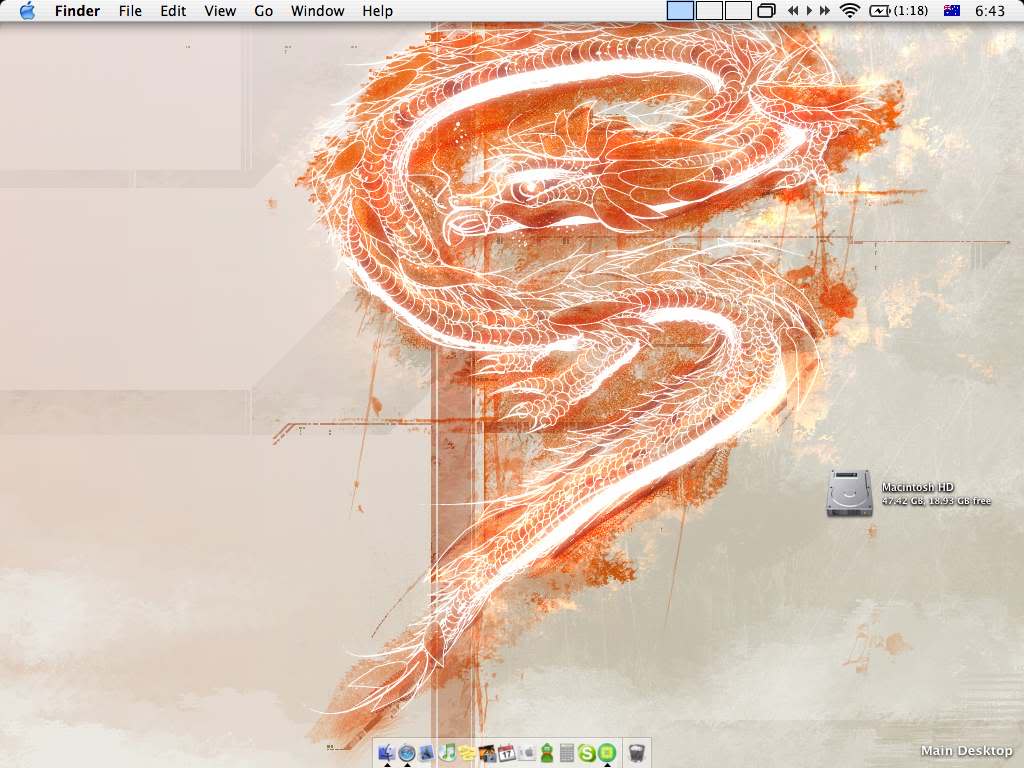The height and width of the screenshot is (768, 1024).
Task: Open the Trash in the Dock
Action: click(x=637, y=753)
